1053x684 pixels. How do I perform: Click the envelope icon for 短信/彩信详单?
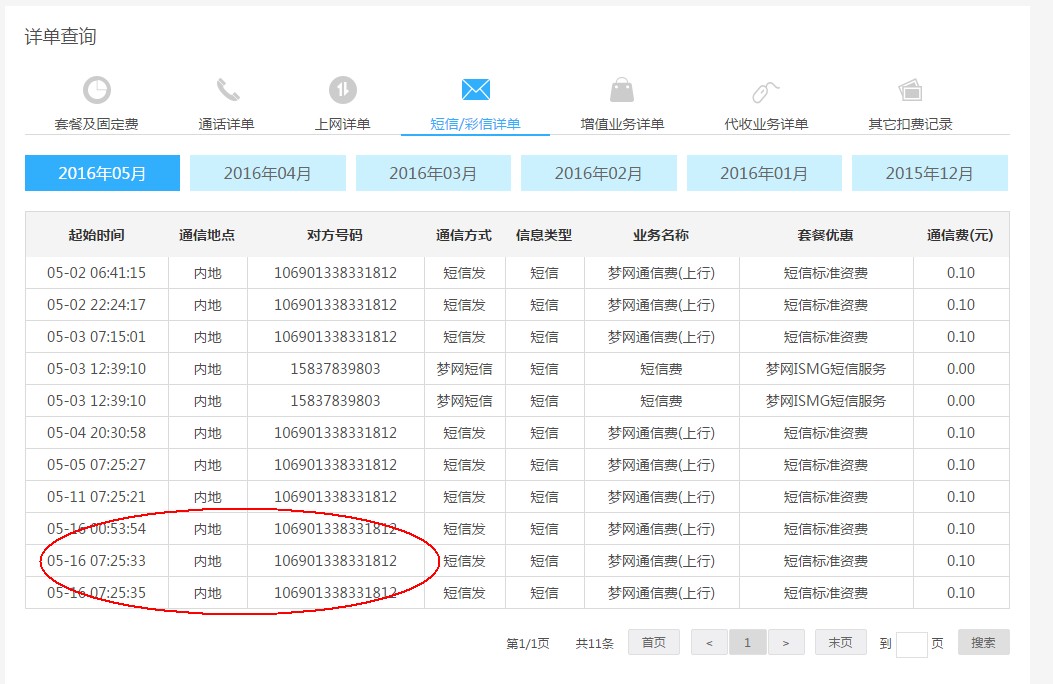coord(475,90)
